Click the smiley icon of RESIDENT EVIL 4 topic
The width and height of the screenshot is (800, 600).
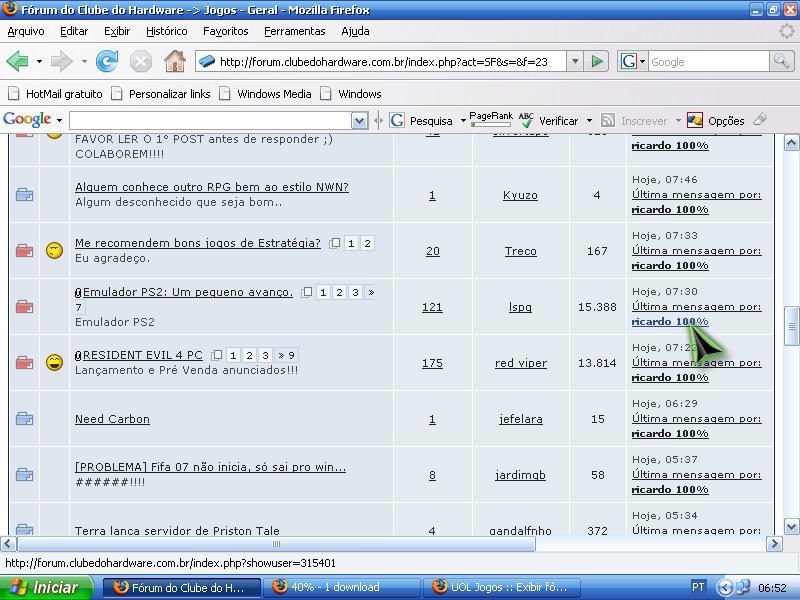click(55, 362)
